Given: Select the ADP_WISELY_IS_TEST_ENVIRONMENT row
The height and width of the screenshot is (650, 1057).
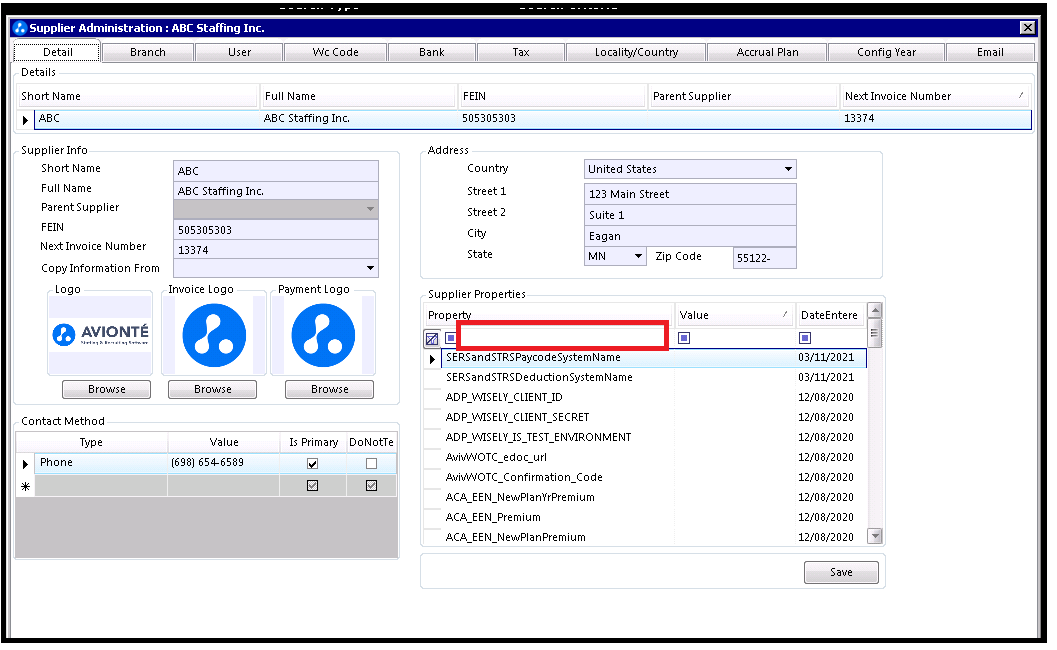Looking at the screenshot, I should tap(645, 438).
